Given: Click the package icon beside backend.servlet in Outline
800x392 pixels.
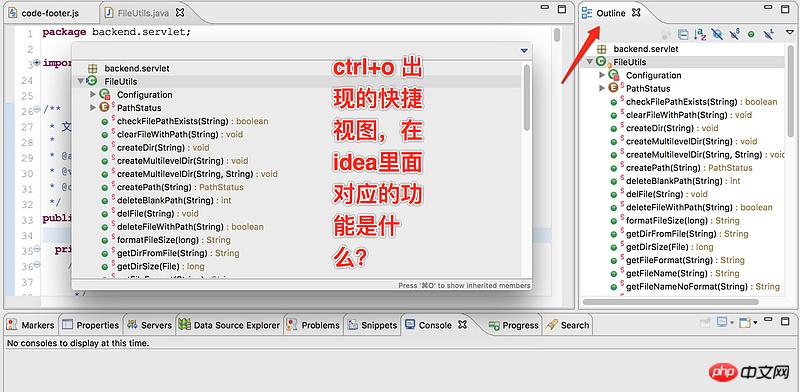Looking at the screenshot, I should click(x=602, y=49).
